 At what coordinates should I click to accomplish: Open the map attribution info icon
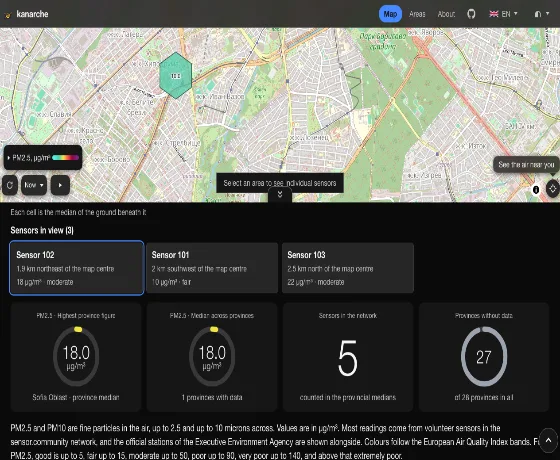[x=536, y=190]
